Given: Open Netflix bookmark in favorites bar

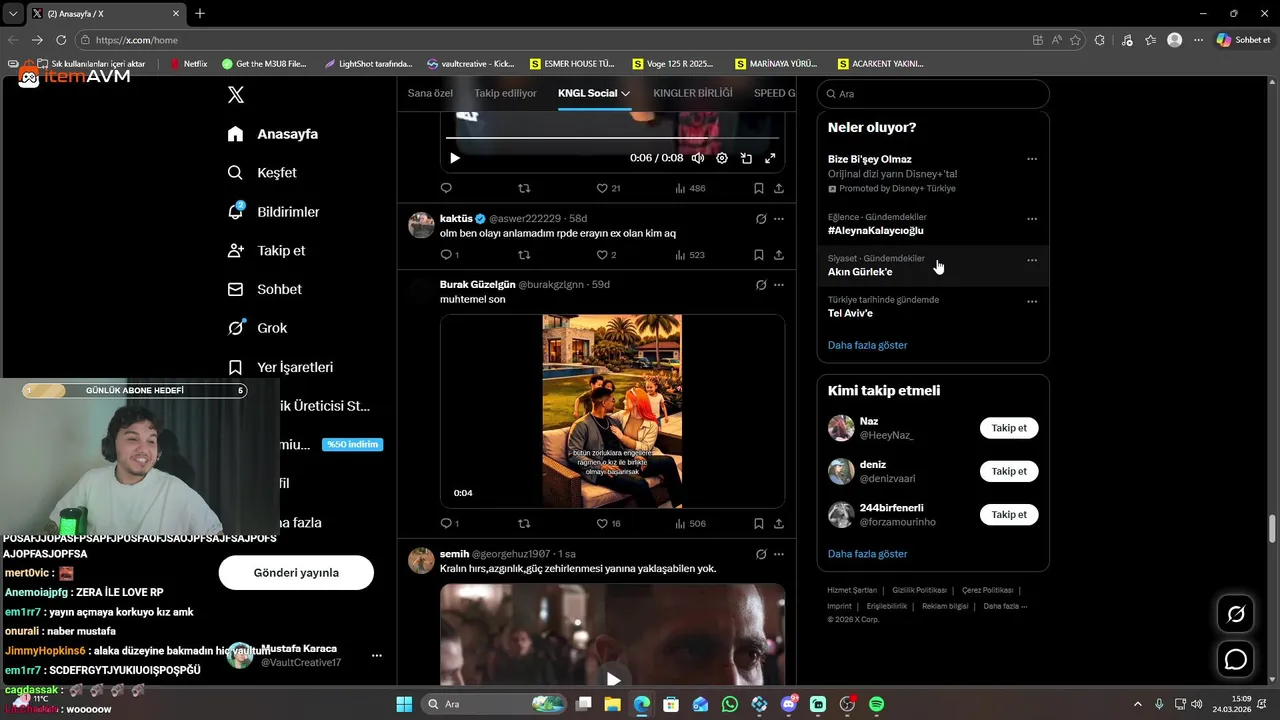Looking at the screenshot, I should (189, 63).
